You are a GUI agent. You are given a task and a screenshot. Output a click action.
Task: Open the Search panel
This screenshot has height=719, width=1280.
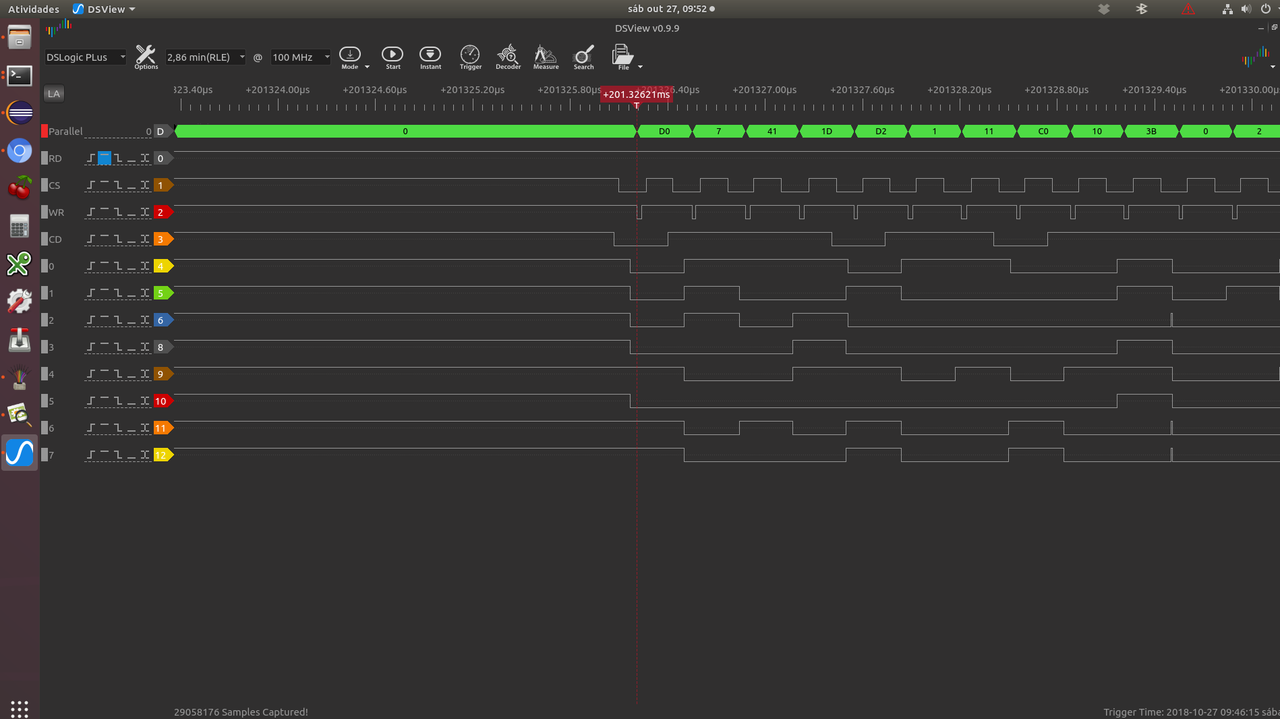tap(584, 56)
